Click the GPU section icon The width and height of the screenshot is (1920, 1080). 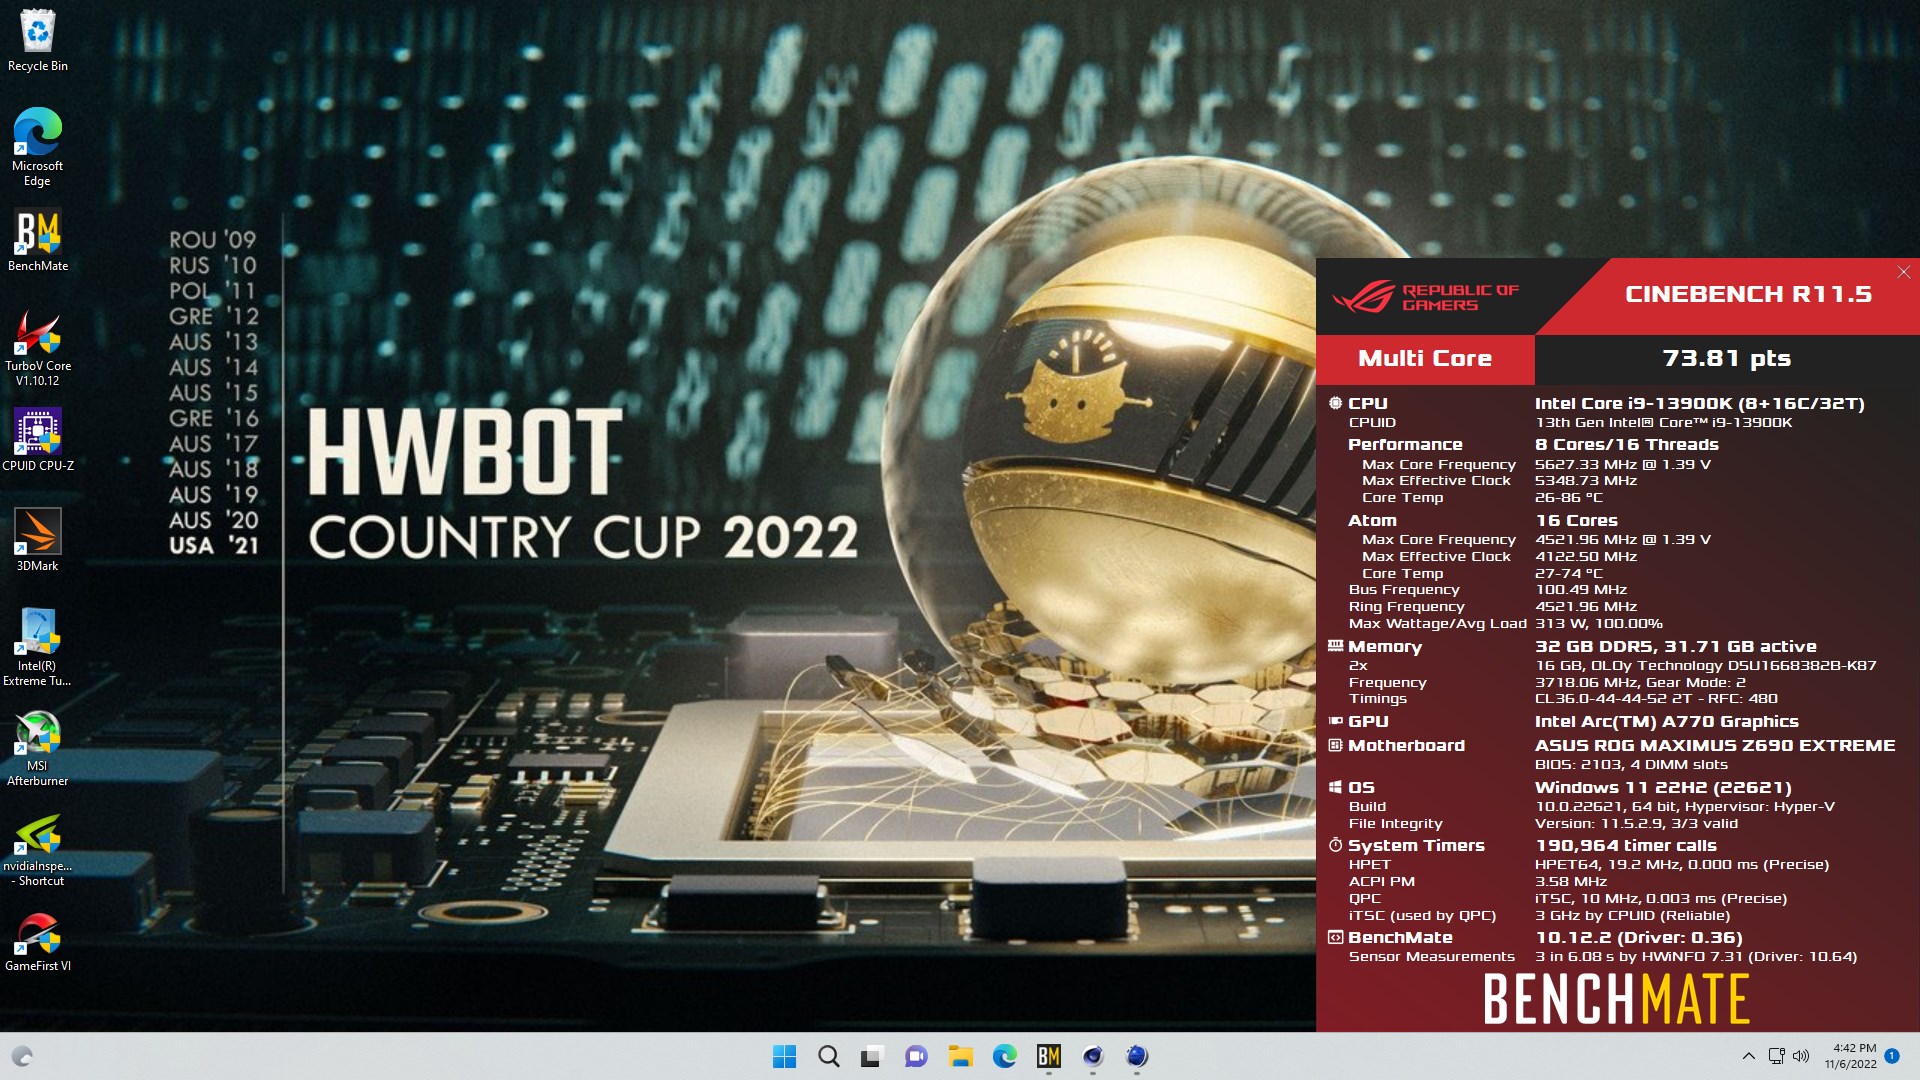tap(1335, 721)
